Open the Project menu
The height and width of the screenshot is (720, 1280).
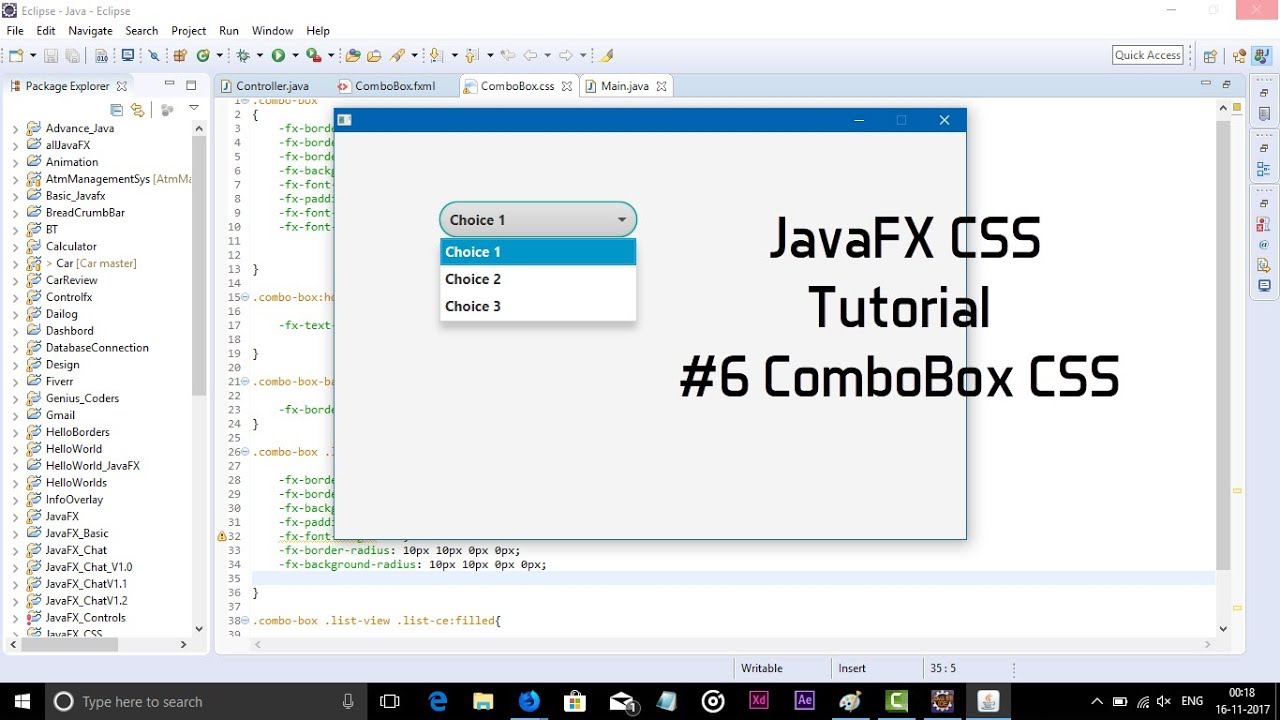click(188, 31)
